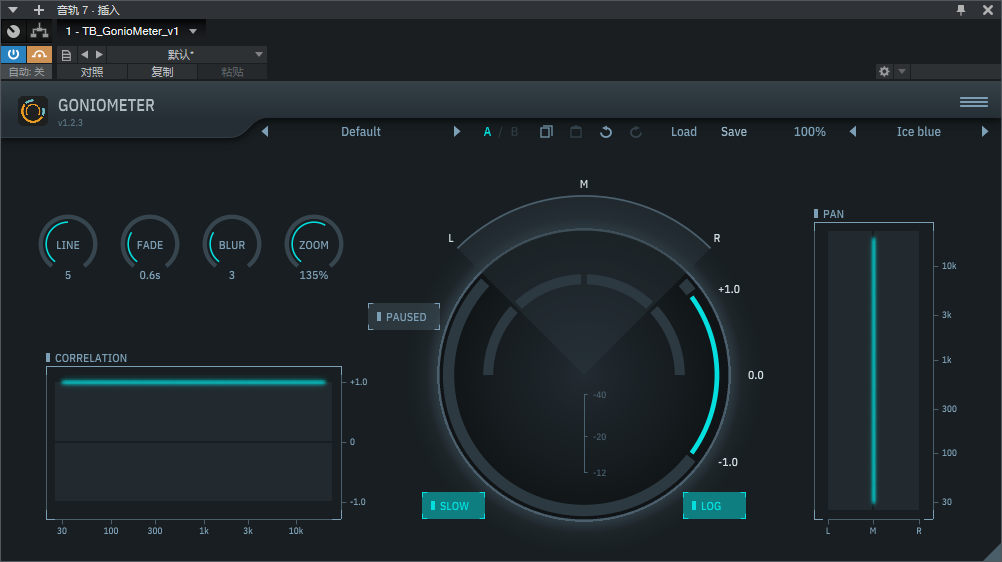1002x562 pixels.
Task: Click the Load preset button
Action: 684,132
